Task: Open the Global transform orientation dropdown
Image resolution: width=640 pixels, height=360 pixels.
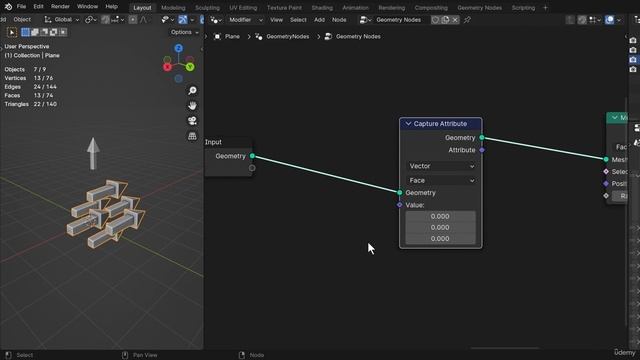Action: pos(62,20)
